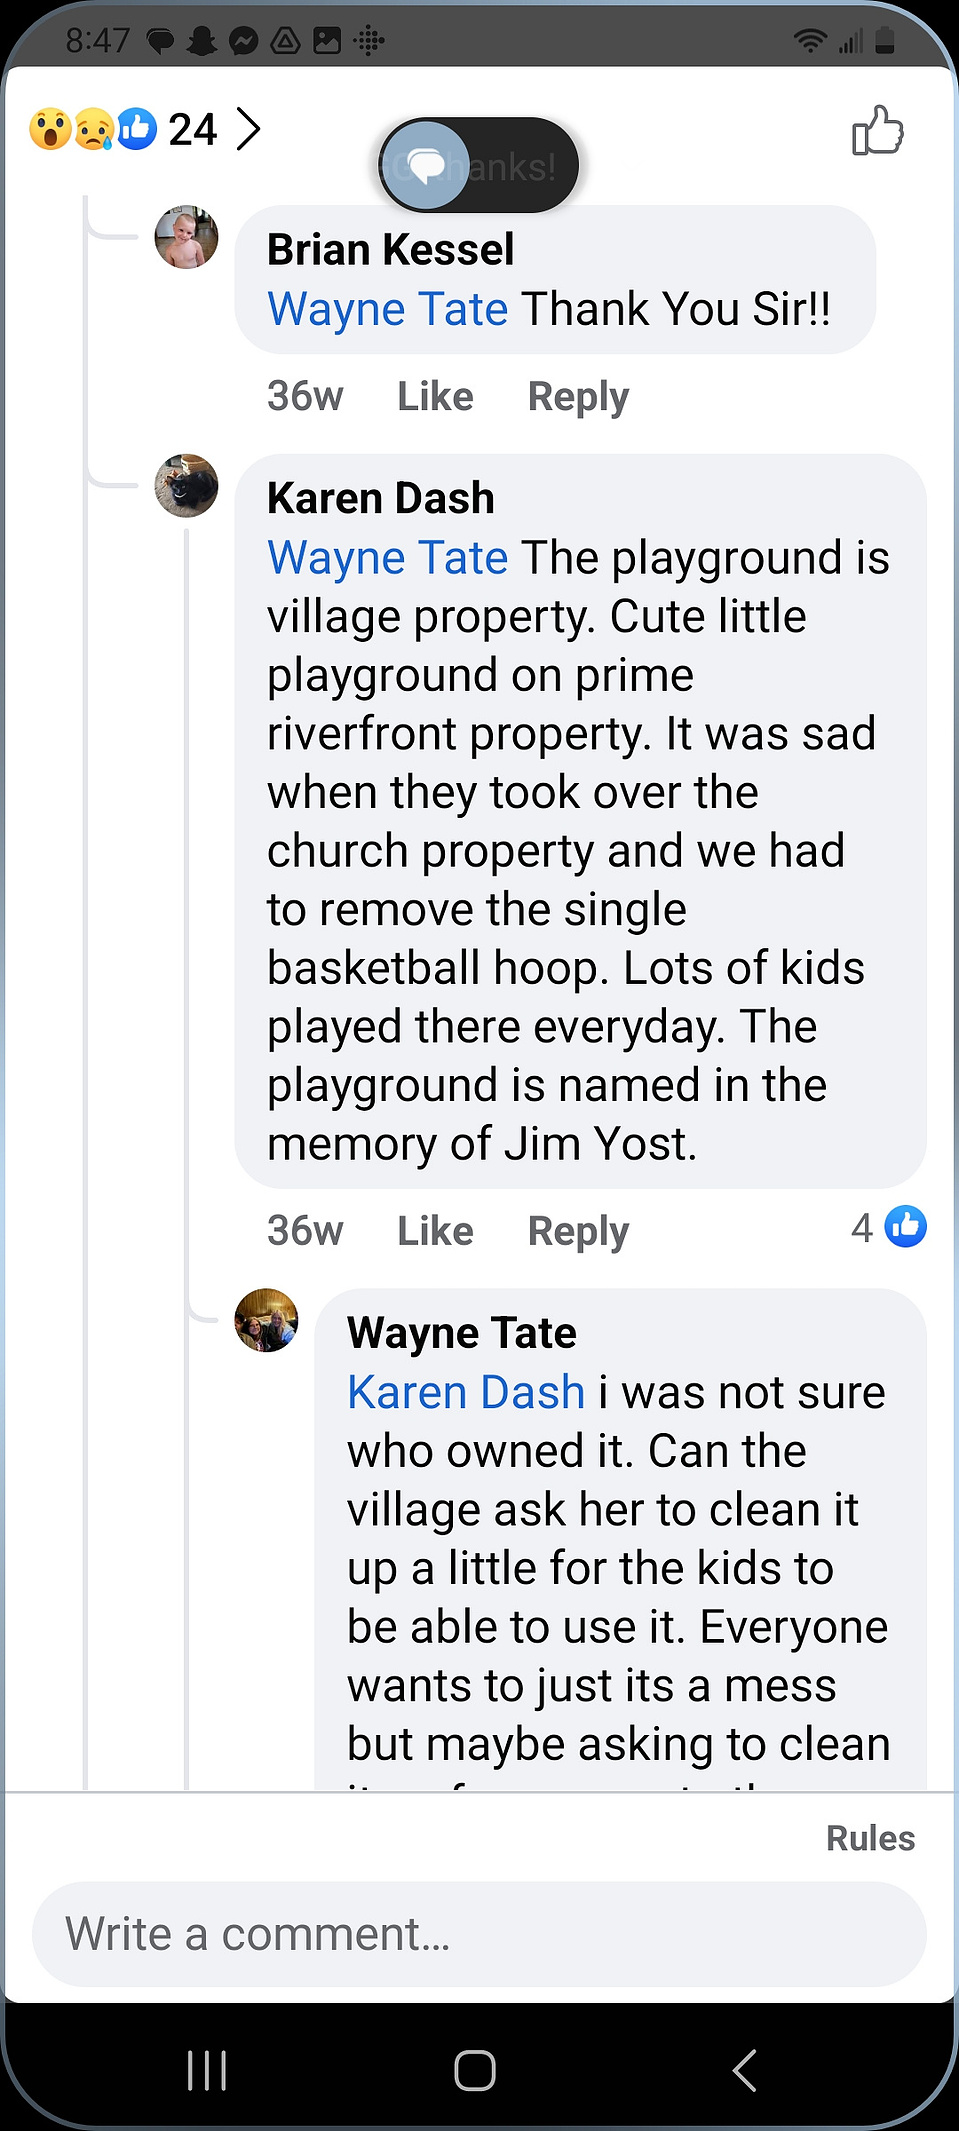Reply to Brian Kessel's comment
Screen dimensions: 959x2131
(x=578, y=397)
